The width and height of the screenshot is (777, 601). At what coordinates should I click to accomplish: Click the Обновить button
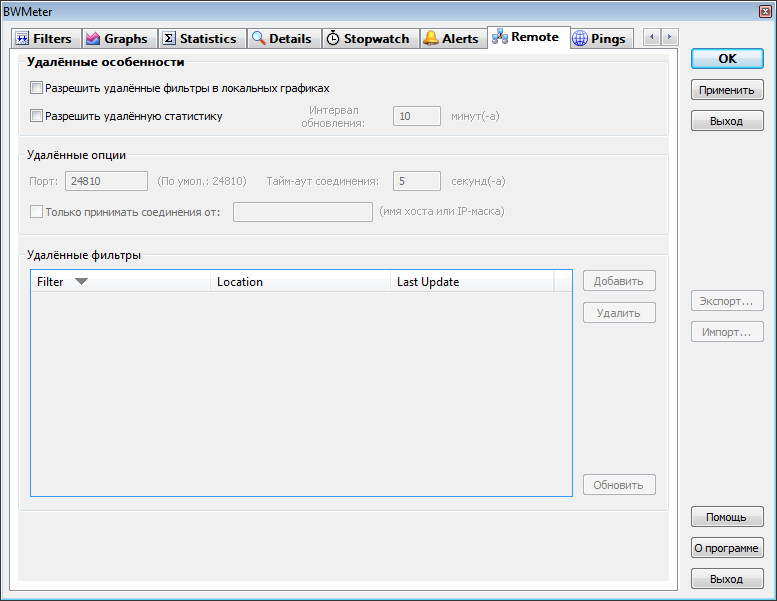click(x=619, y=485)
